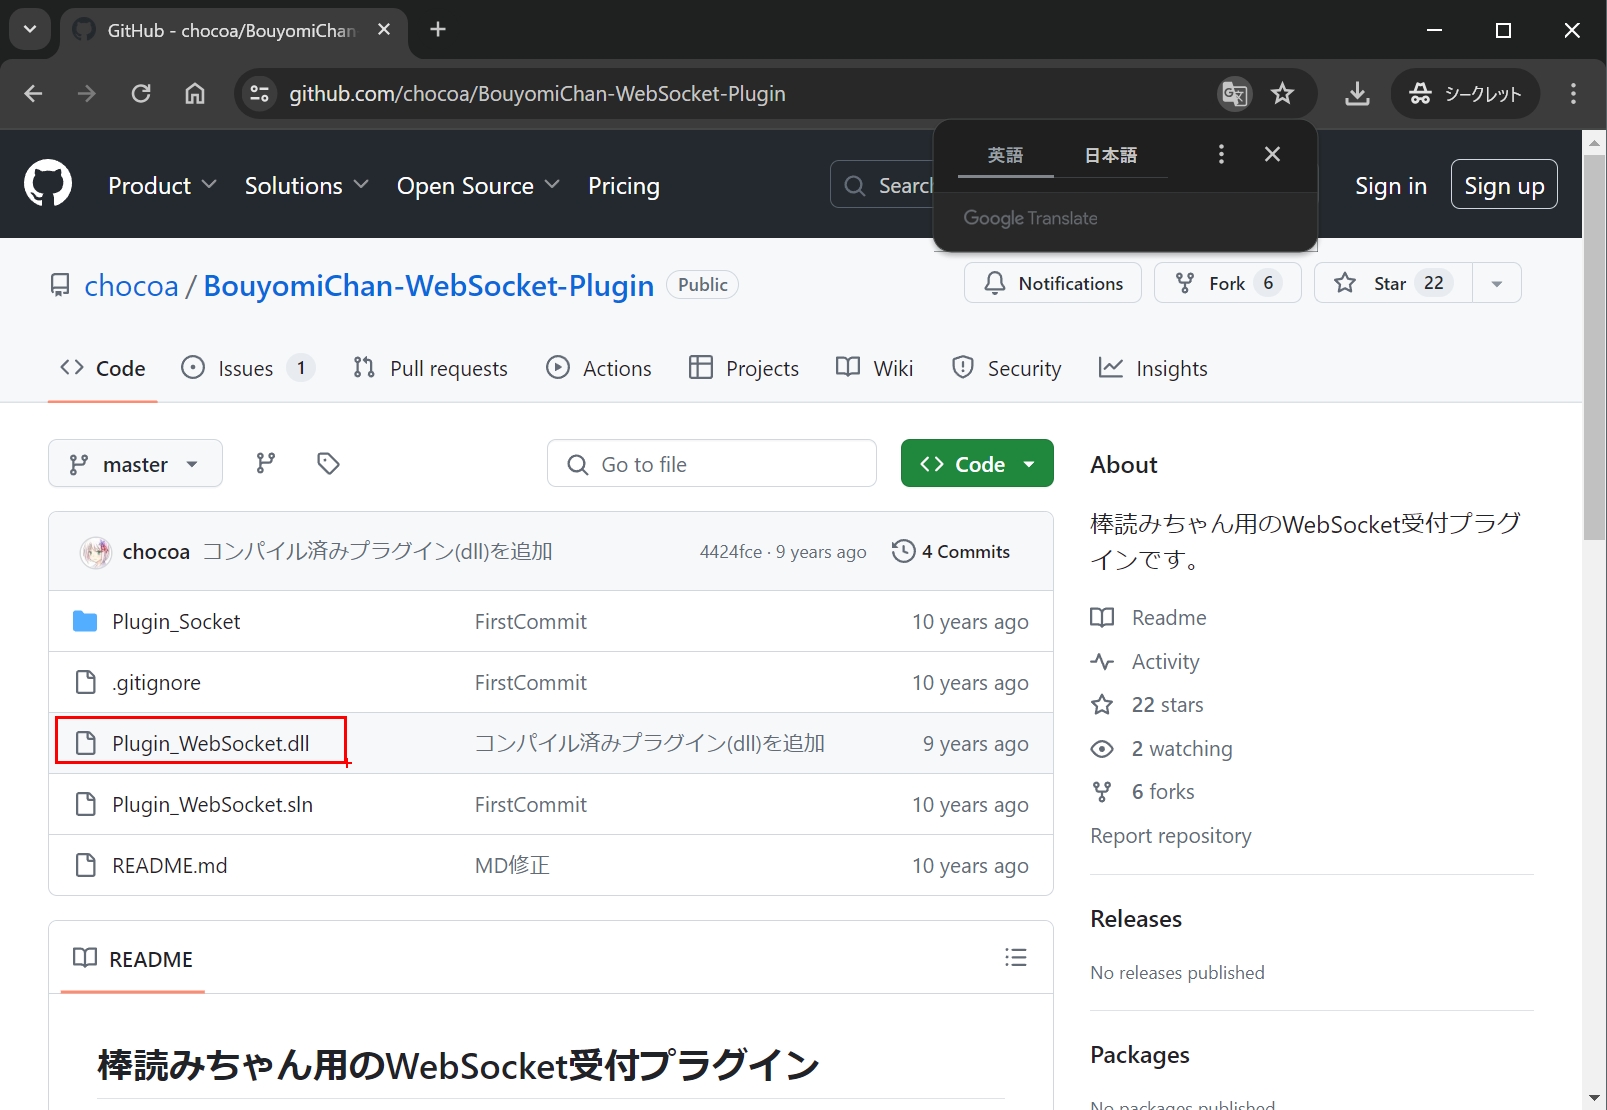Click the incognito シークレット indicator

(x=1465, y=94)
